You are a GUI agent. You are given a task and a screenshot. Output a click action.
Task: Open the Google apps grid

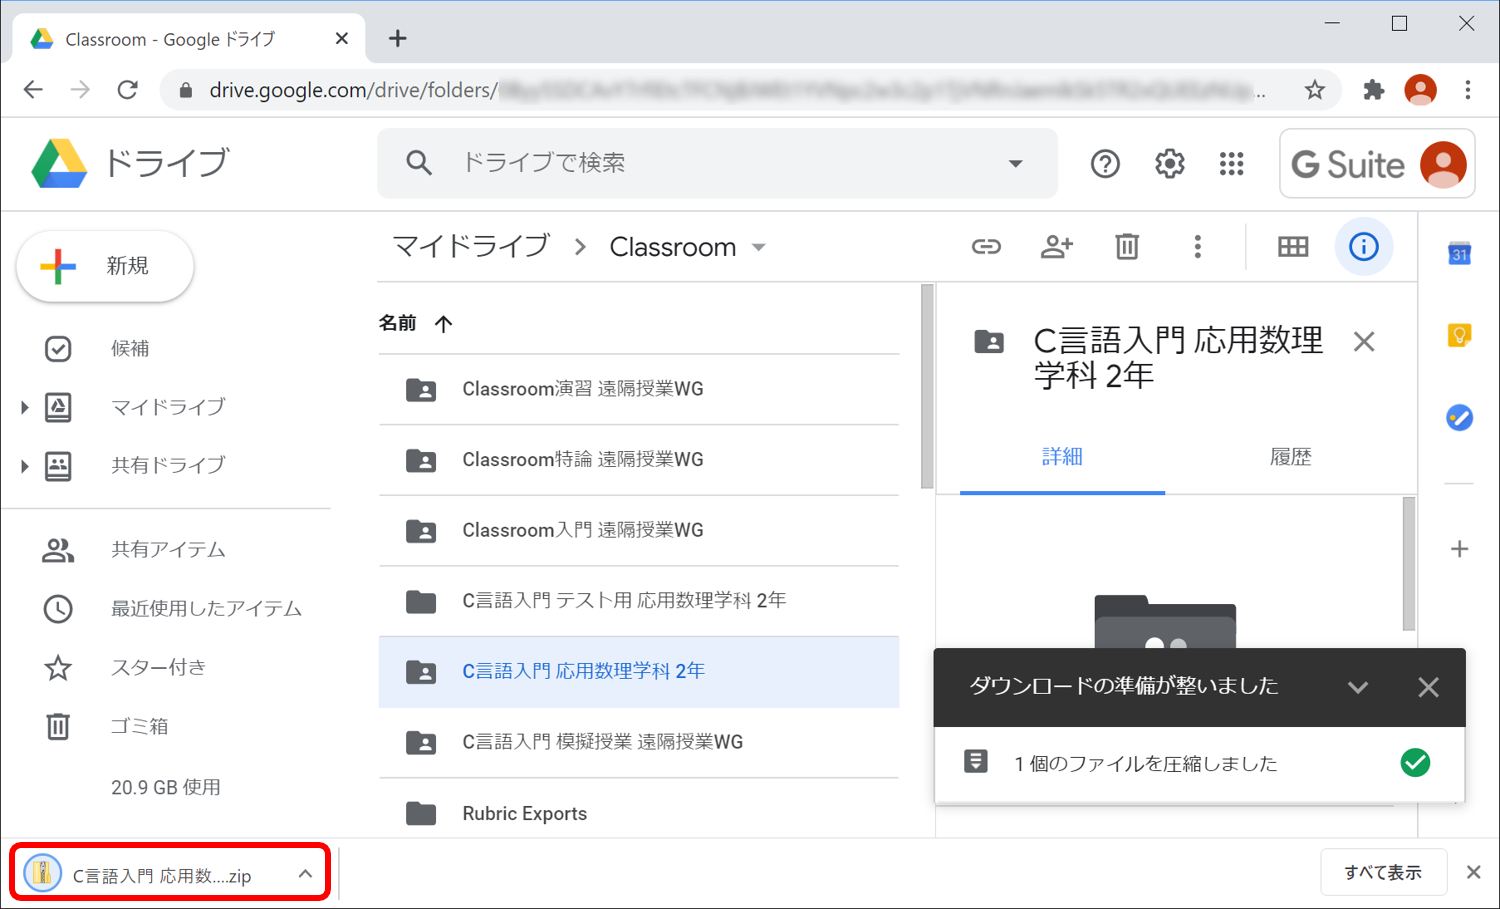click(x=1231, y=164)
